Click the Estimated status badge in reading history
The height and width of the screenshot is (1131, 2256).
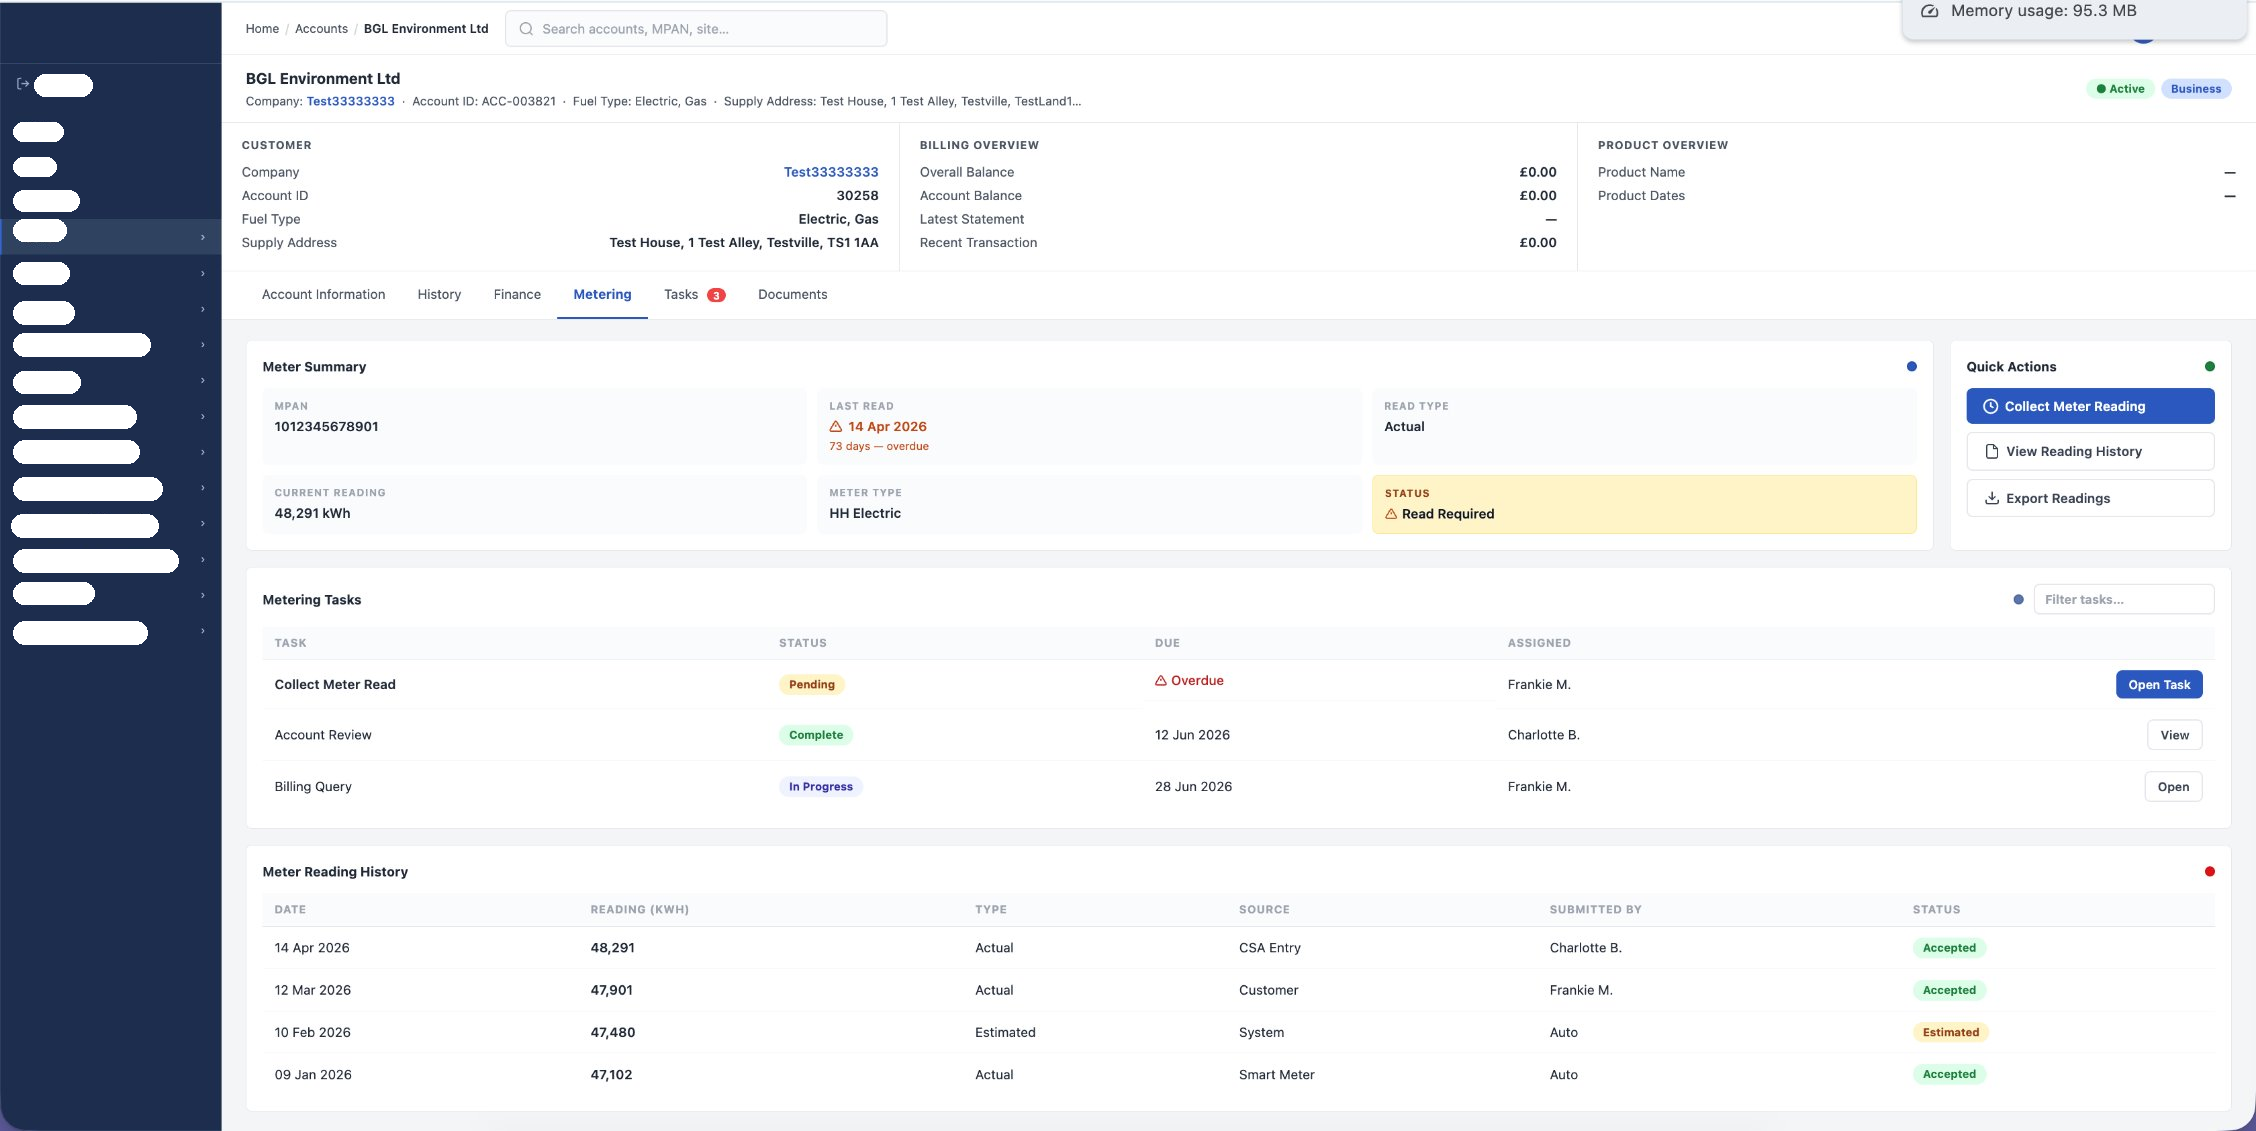(x=1950, y=1032)
